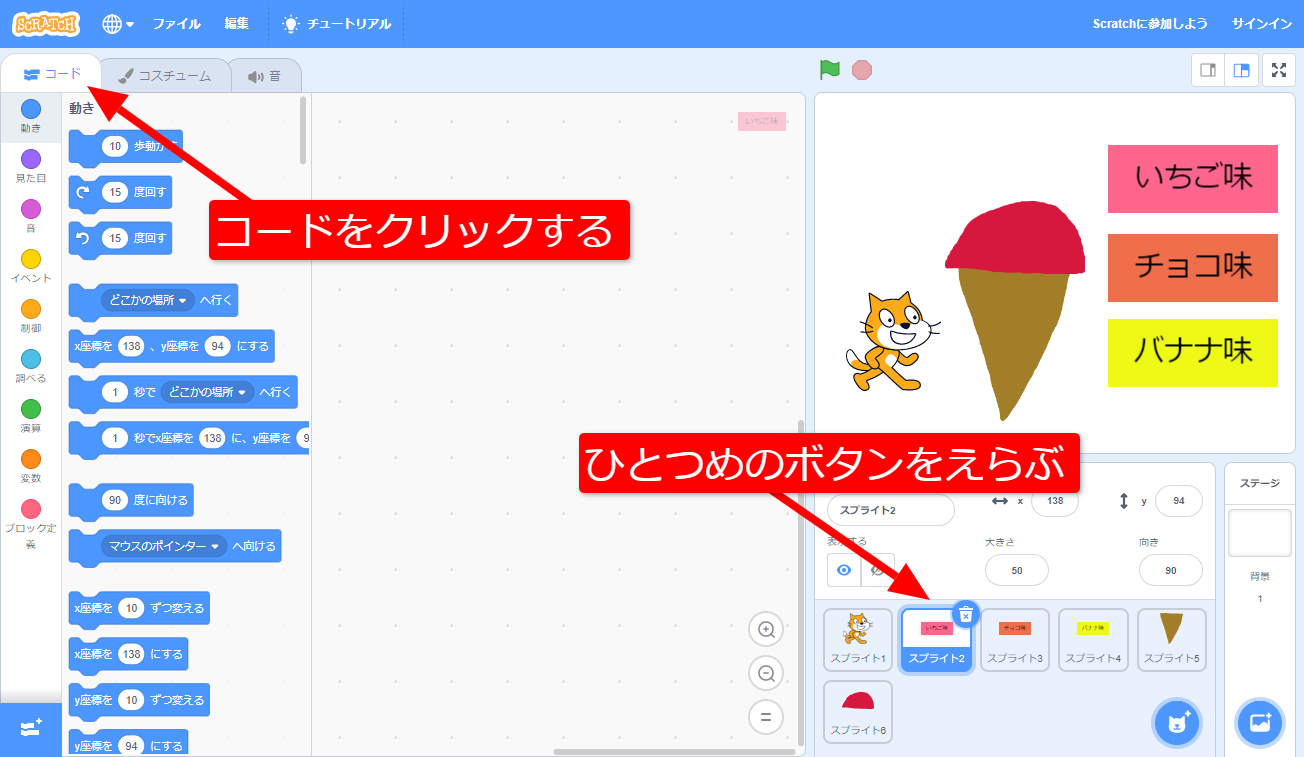Screen dimensions: 1304x757
Task: Open the choose a backdrop button
Action: tap(1260, 723)
